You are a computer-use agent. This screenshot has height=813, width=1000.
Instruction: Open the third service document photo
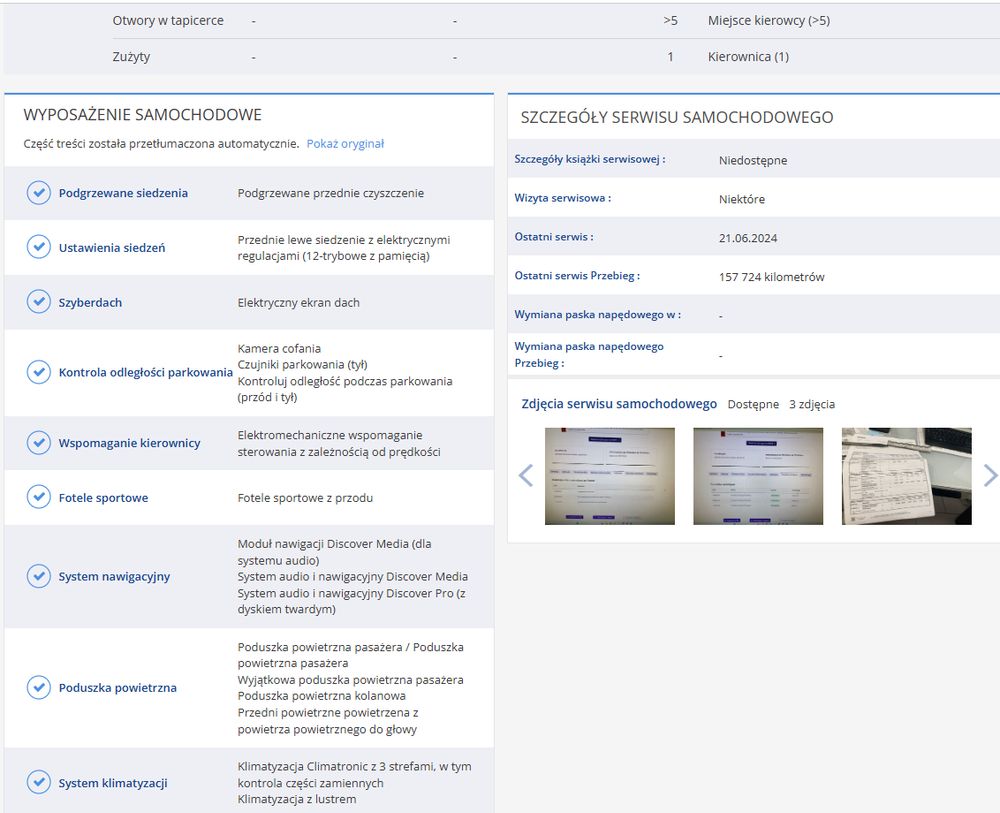[x=906, y=476]
